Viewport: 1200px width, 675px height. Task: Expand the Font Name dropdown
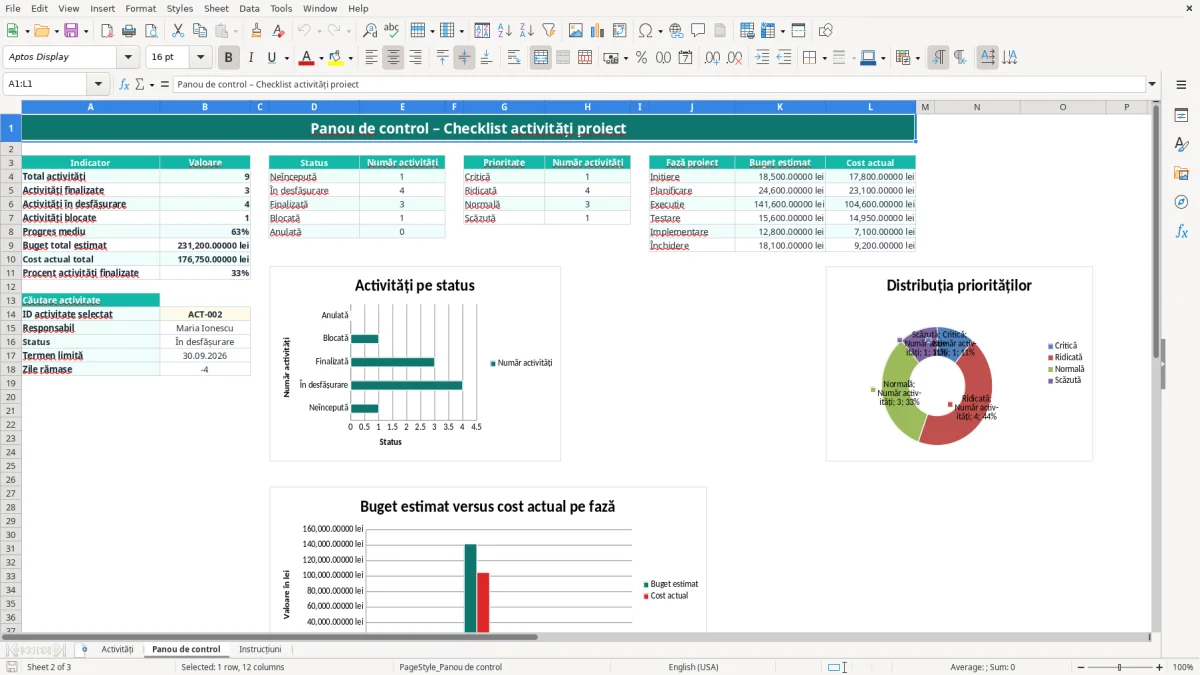click(x=128, y=58)
